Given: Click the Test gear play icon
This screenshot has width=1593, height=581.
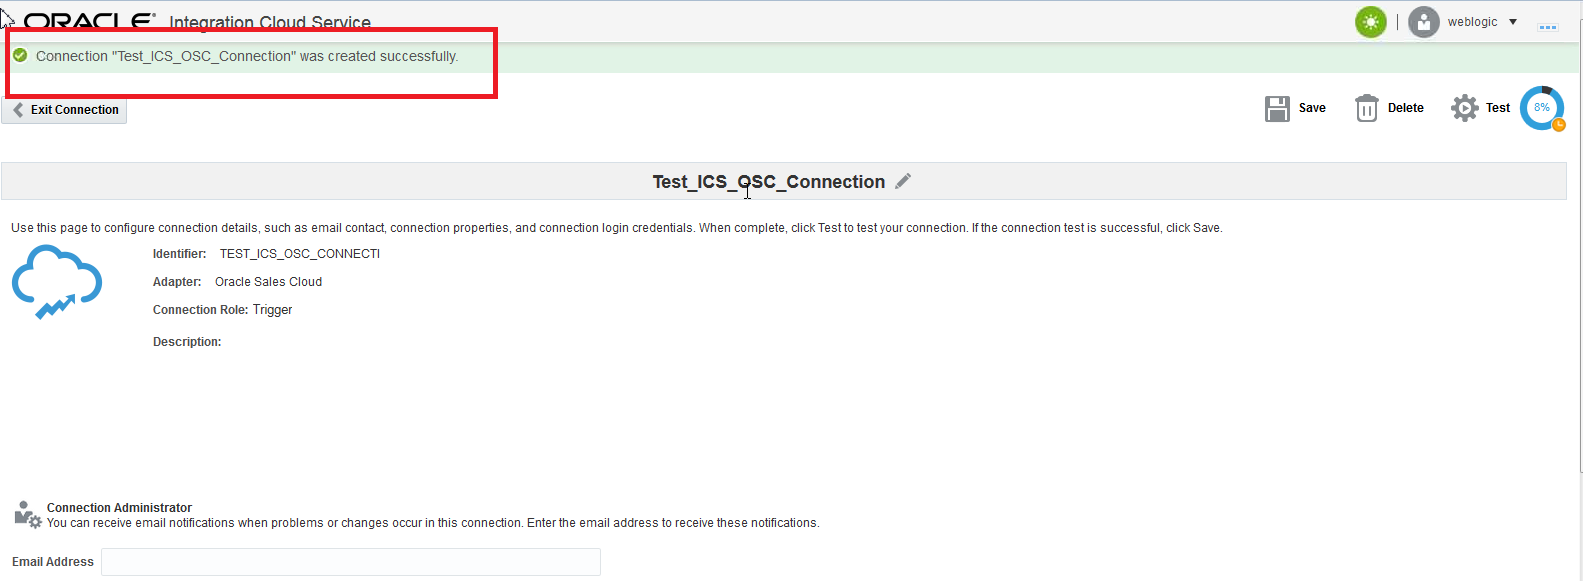Looking at the screenshot, I should 1465,108.
